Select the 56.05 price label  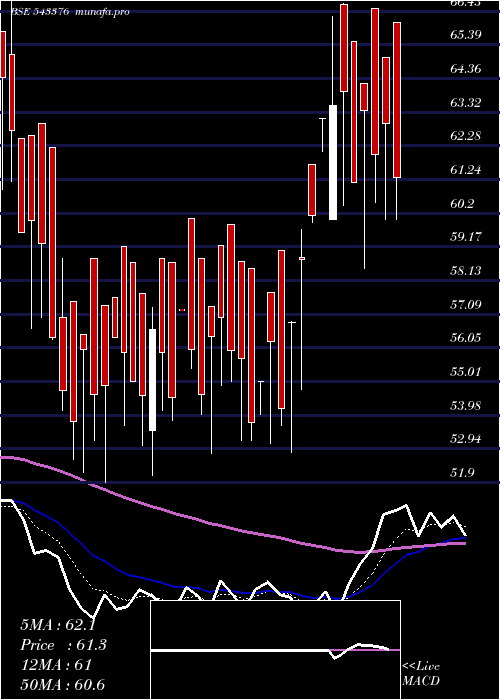click(466, 338)
